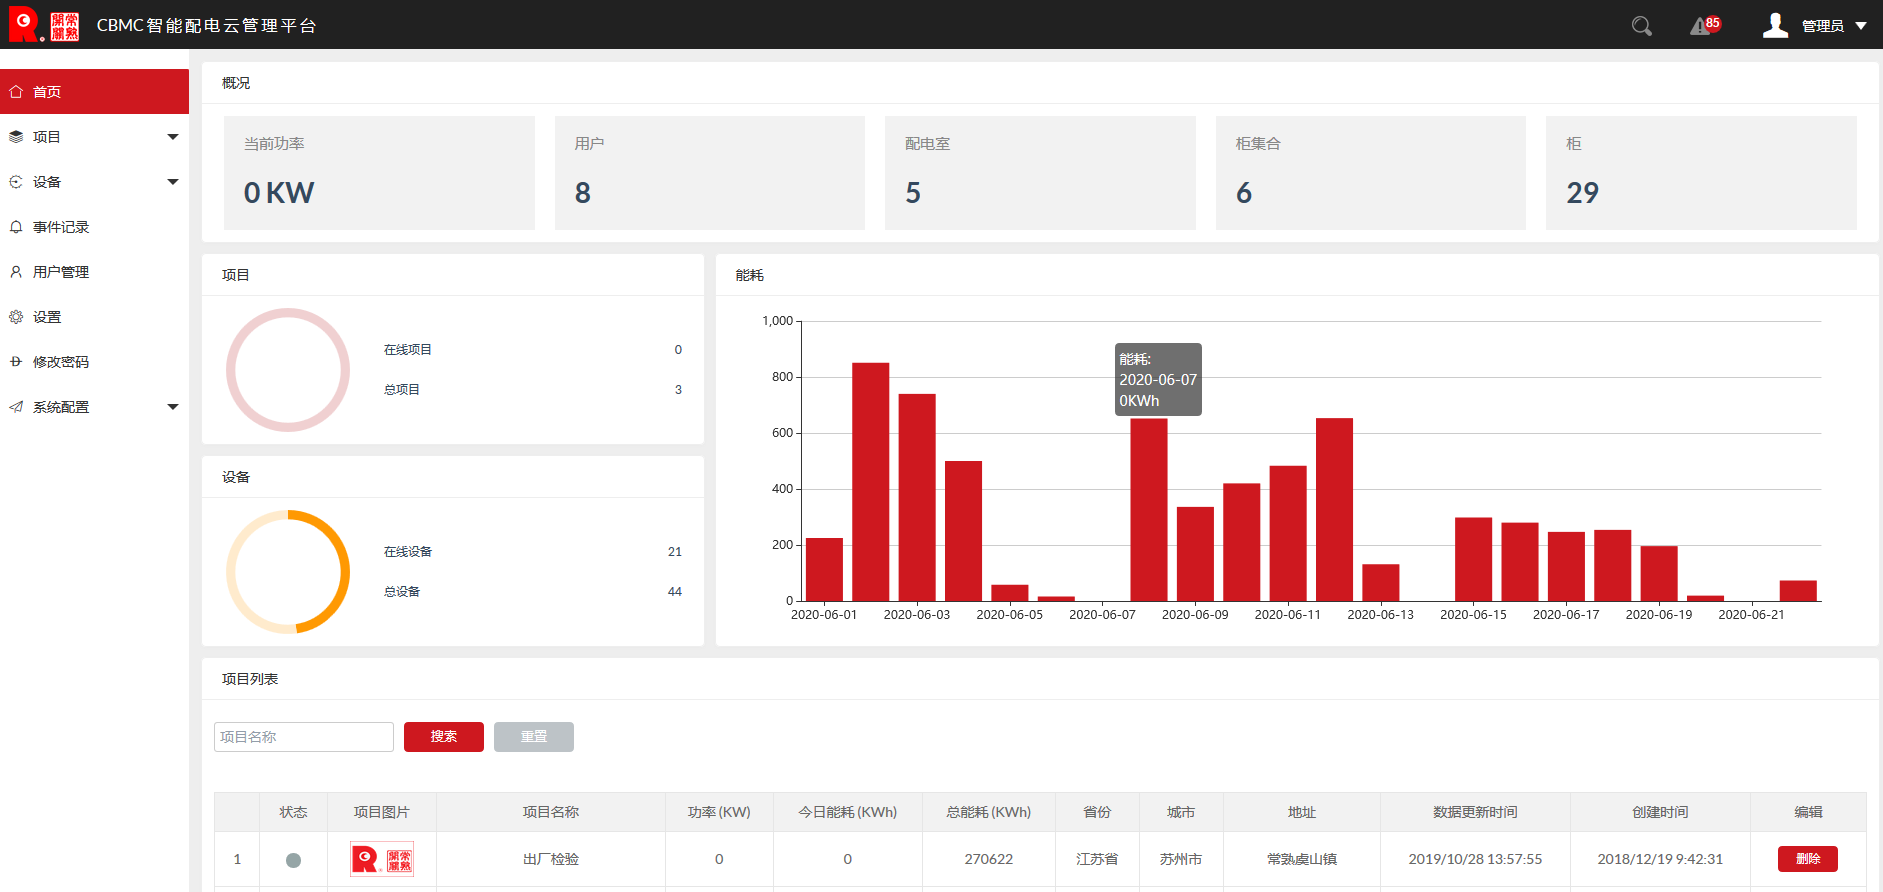Click the gear icon beside 设置
Screen dimensions: 1883x892
(x=16, y=317)
